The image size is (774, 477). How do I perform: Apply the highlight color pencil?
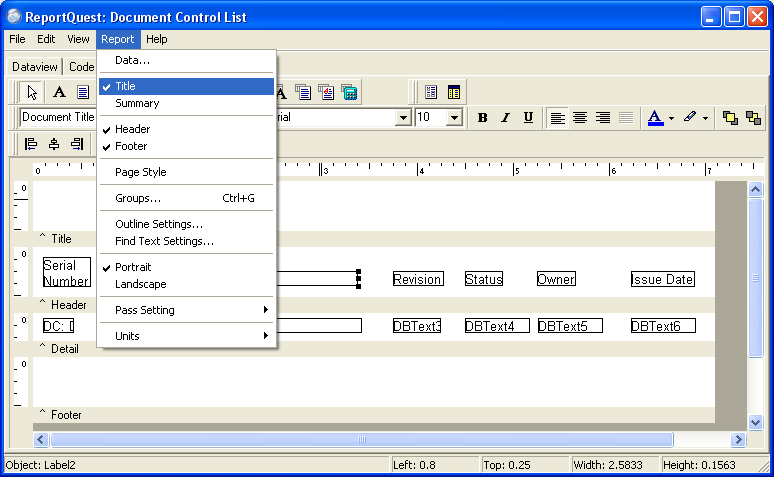pos(690,118)
